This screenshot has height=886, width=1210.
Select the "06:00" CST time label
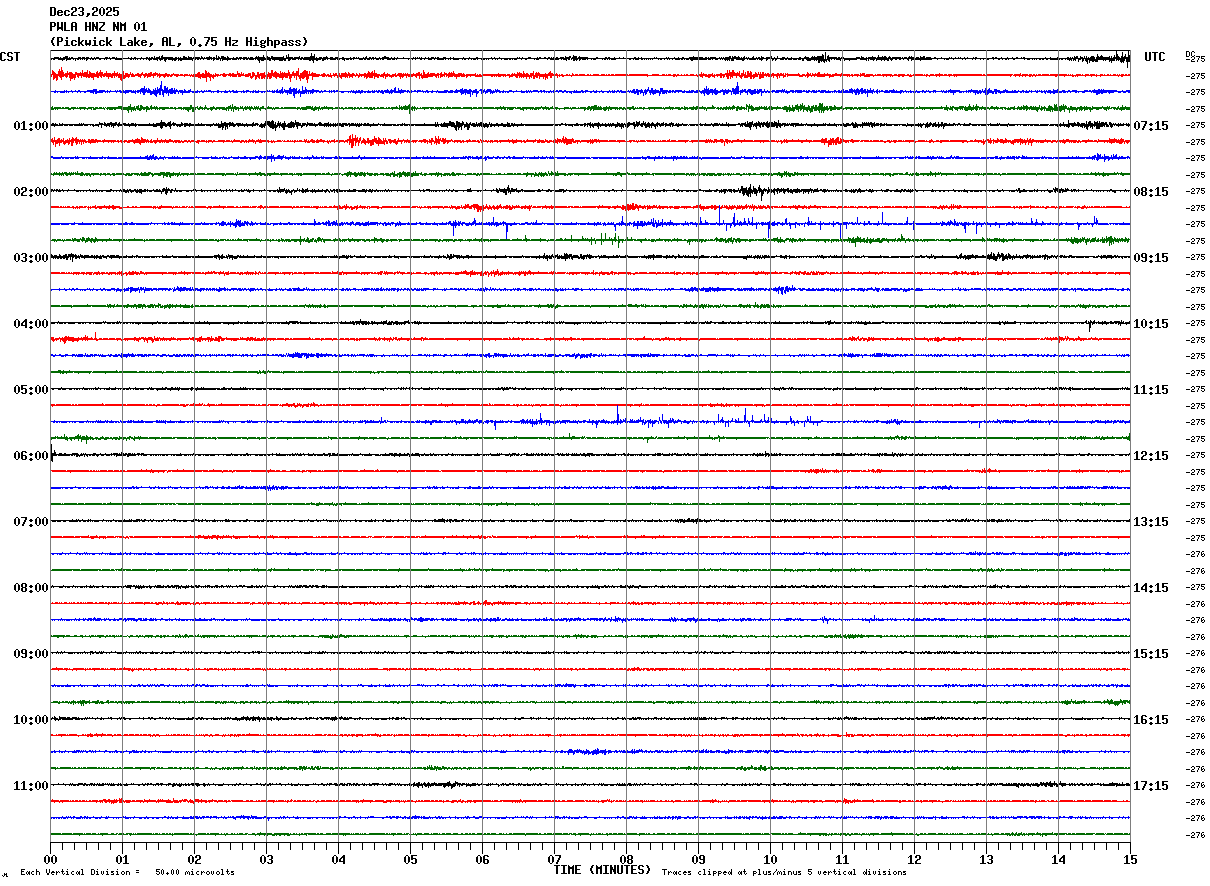coord(31,456)
